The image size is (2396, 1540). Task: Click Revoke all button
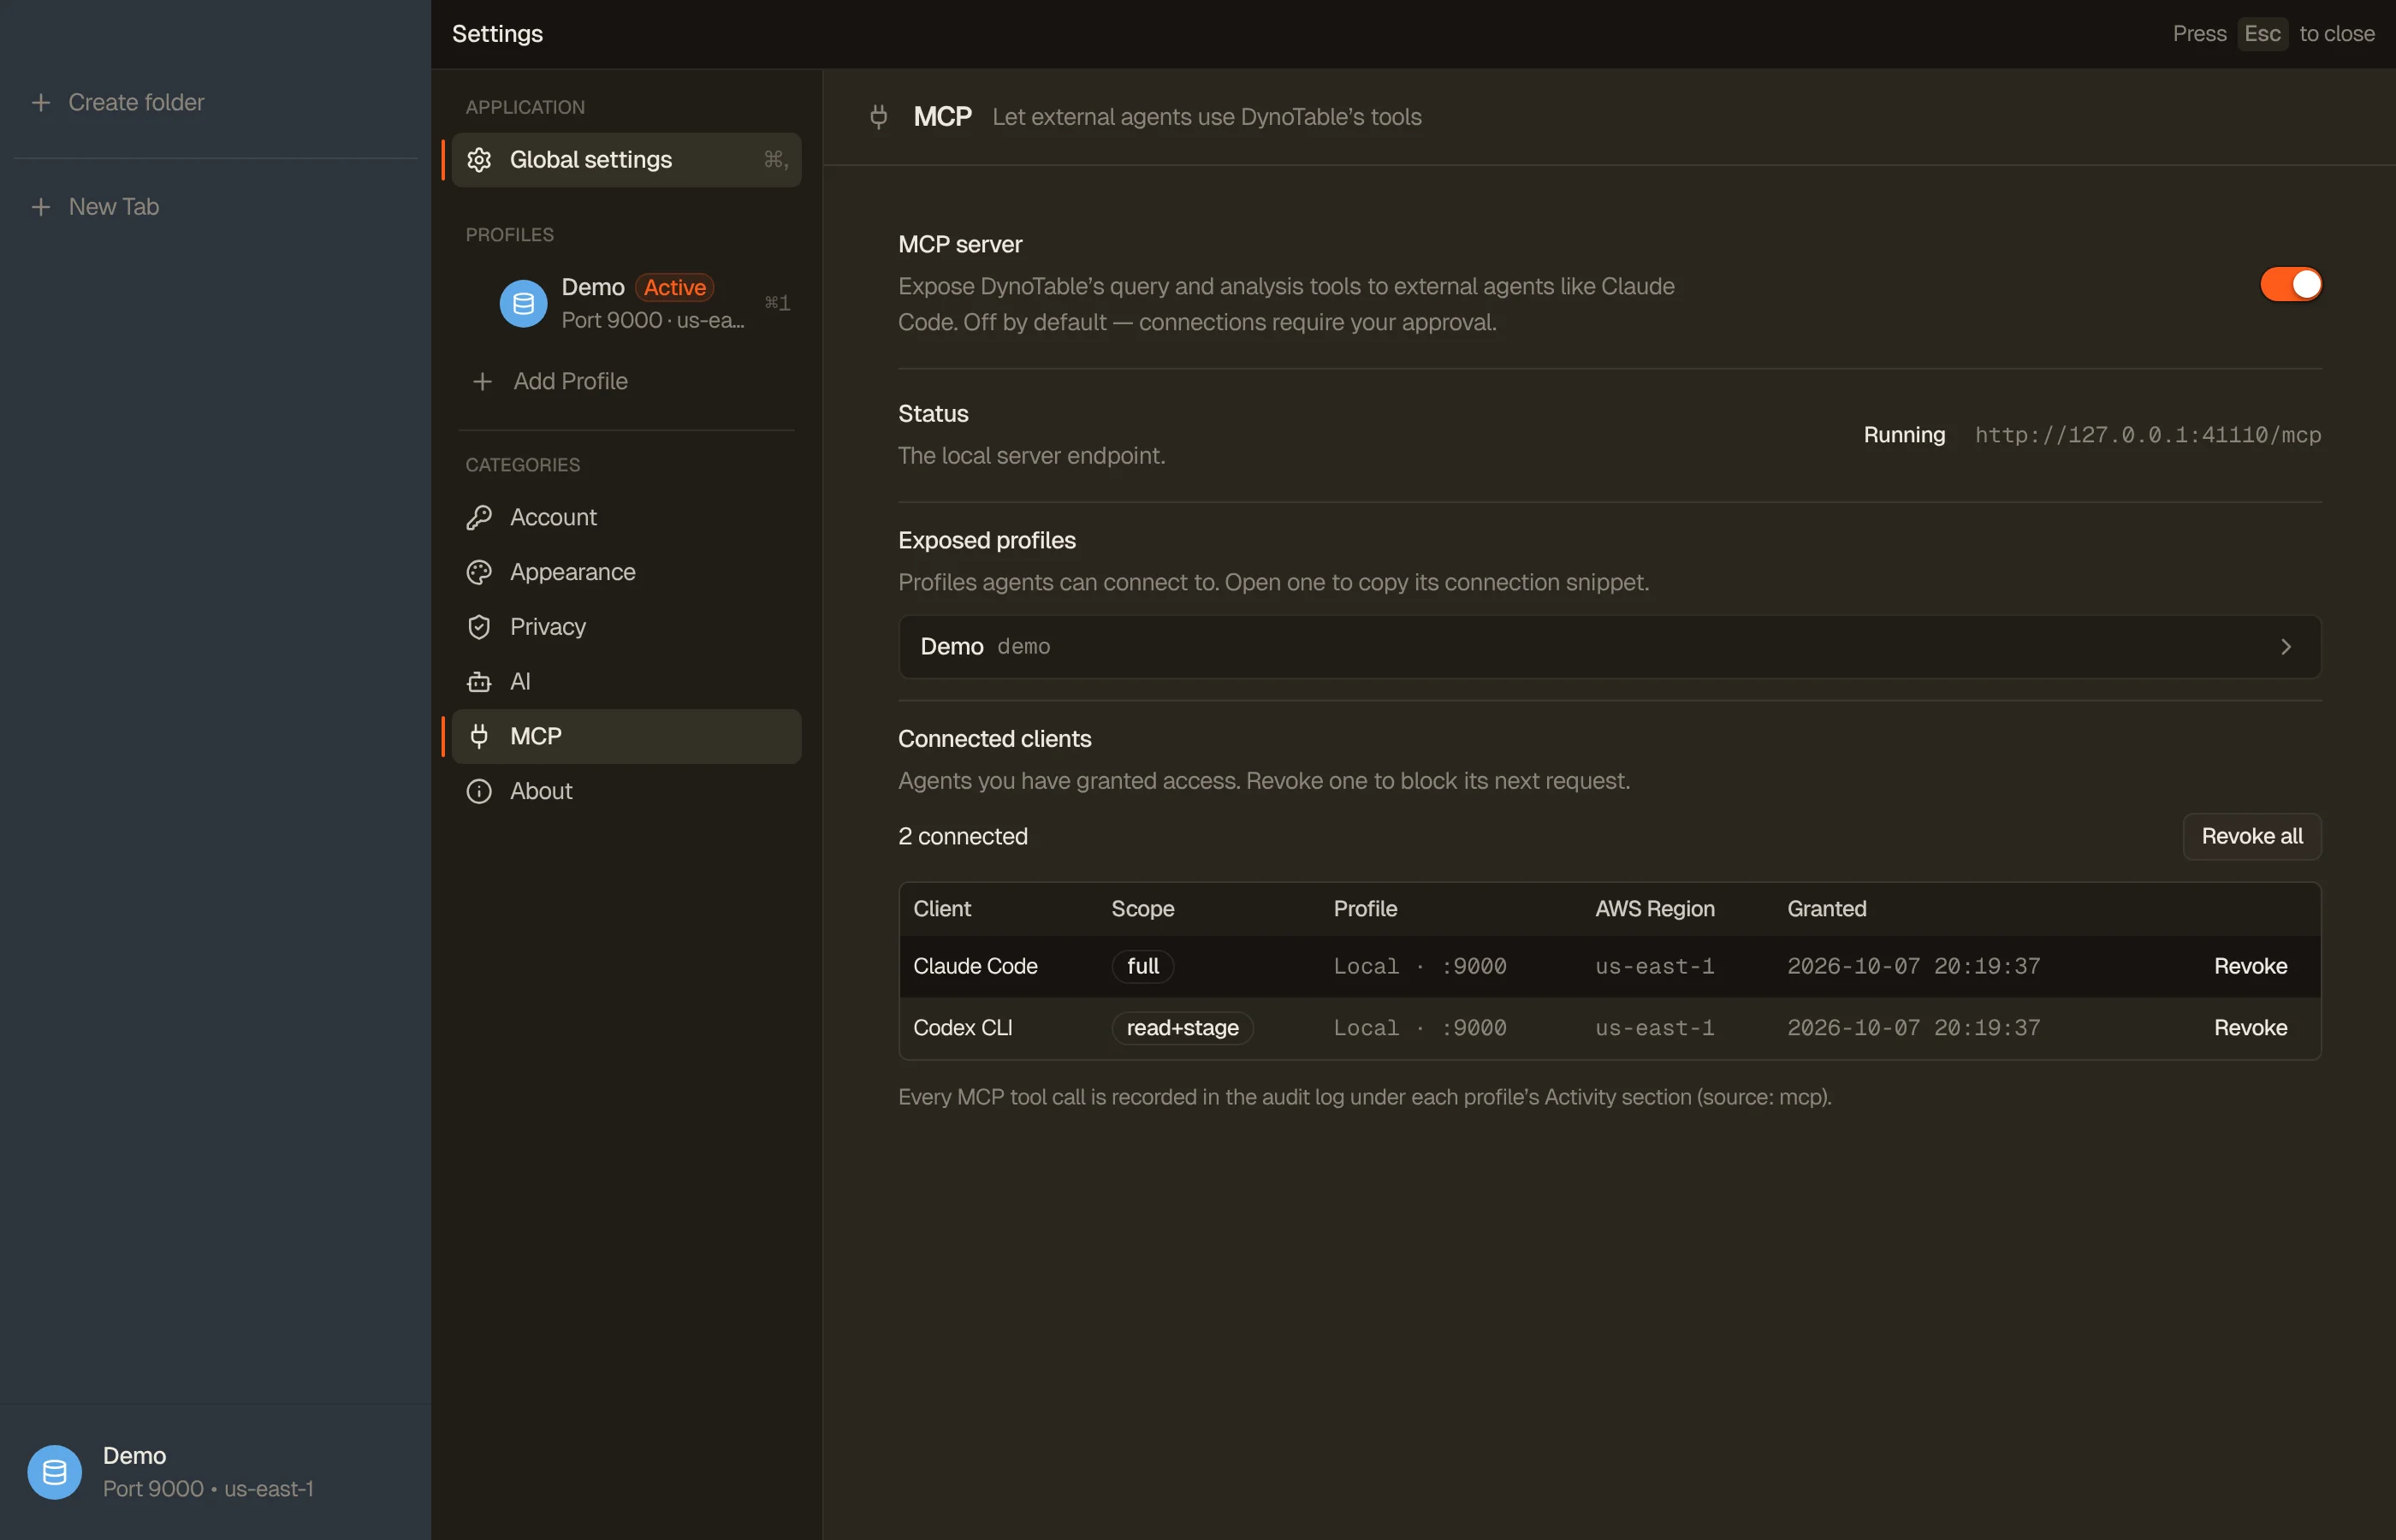click(x=2252, y=837)
